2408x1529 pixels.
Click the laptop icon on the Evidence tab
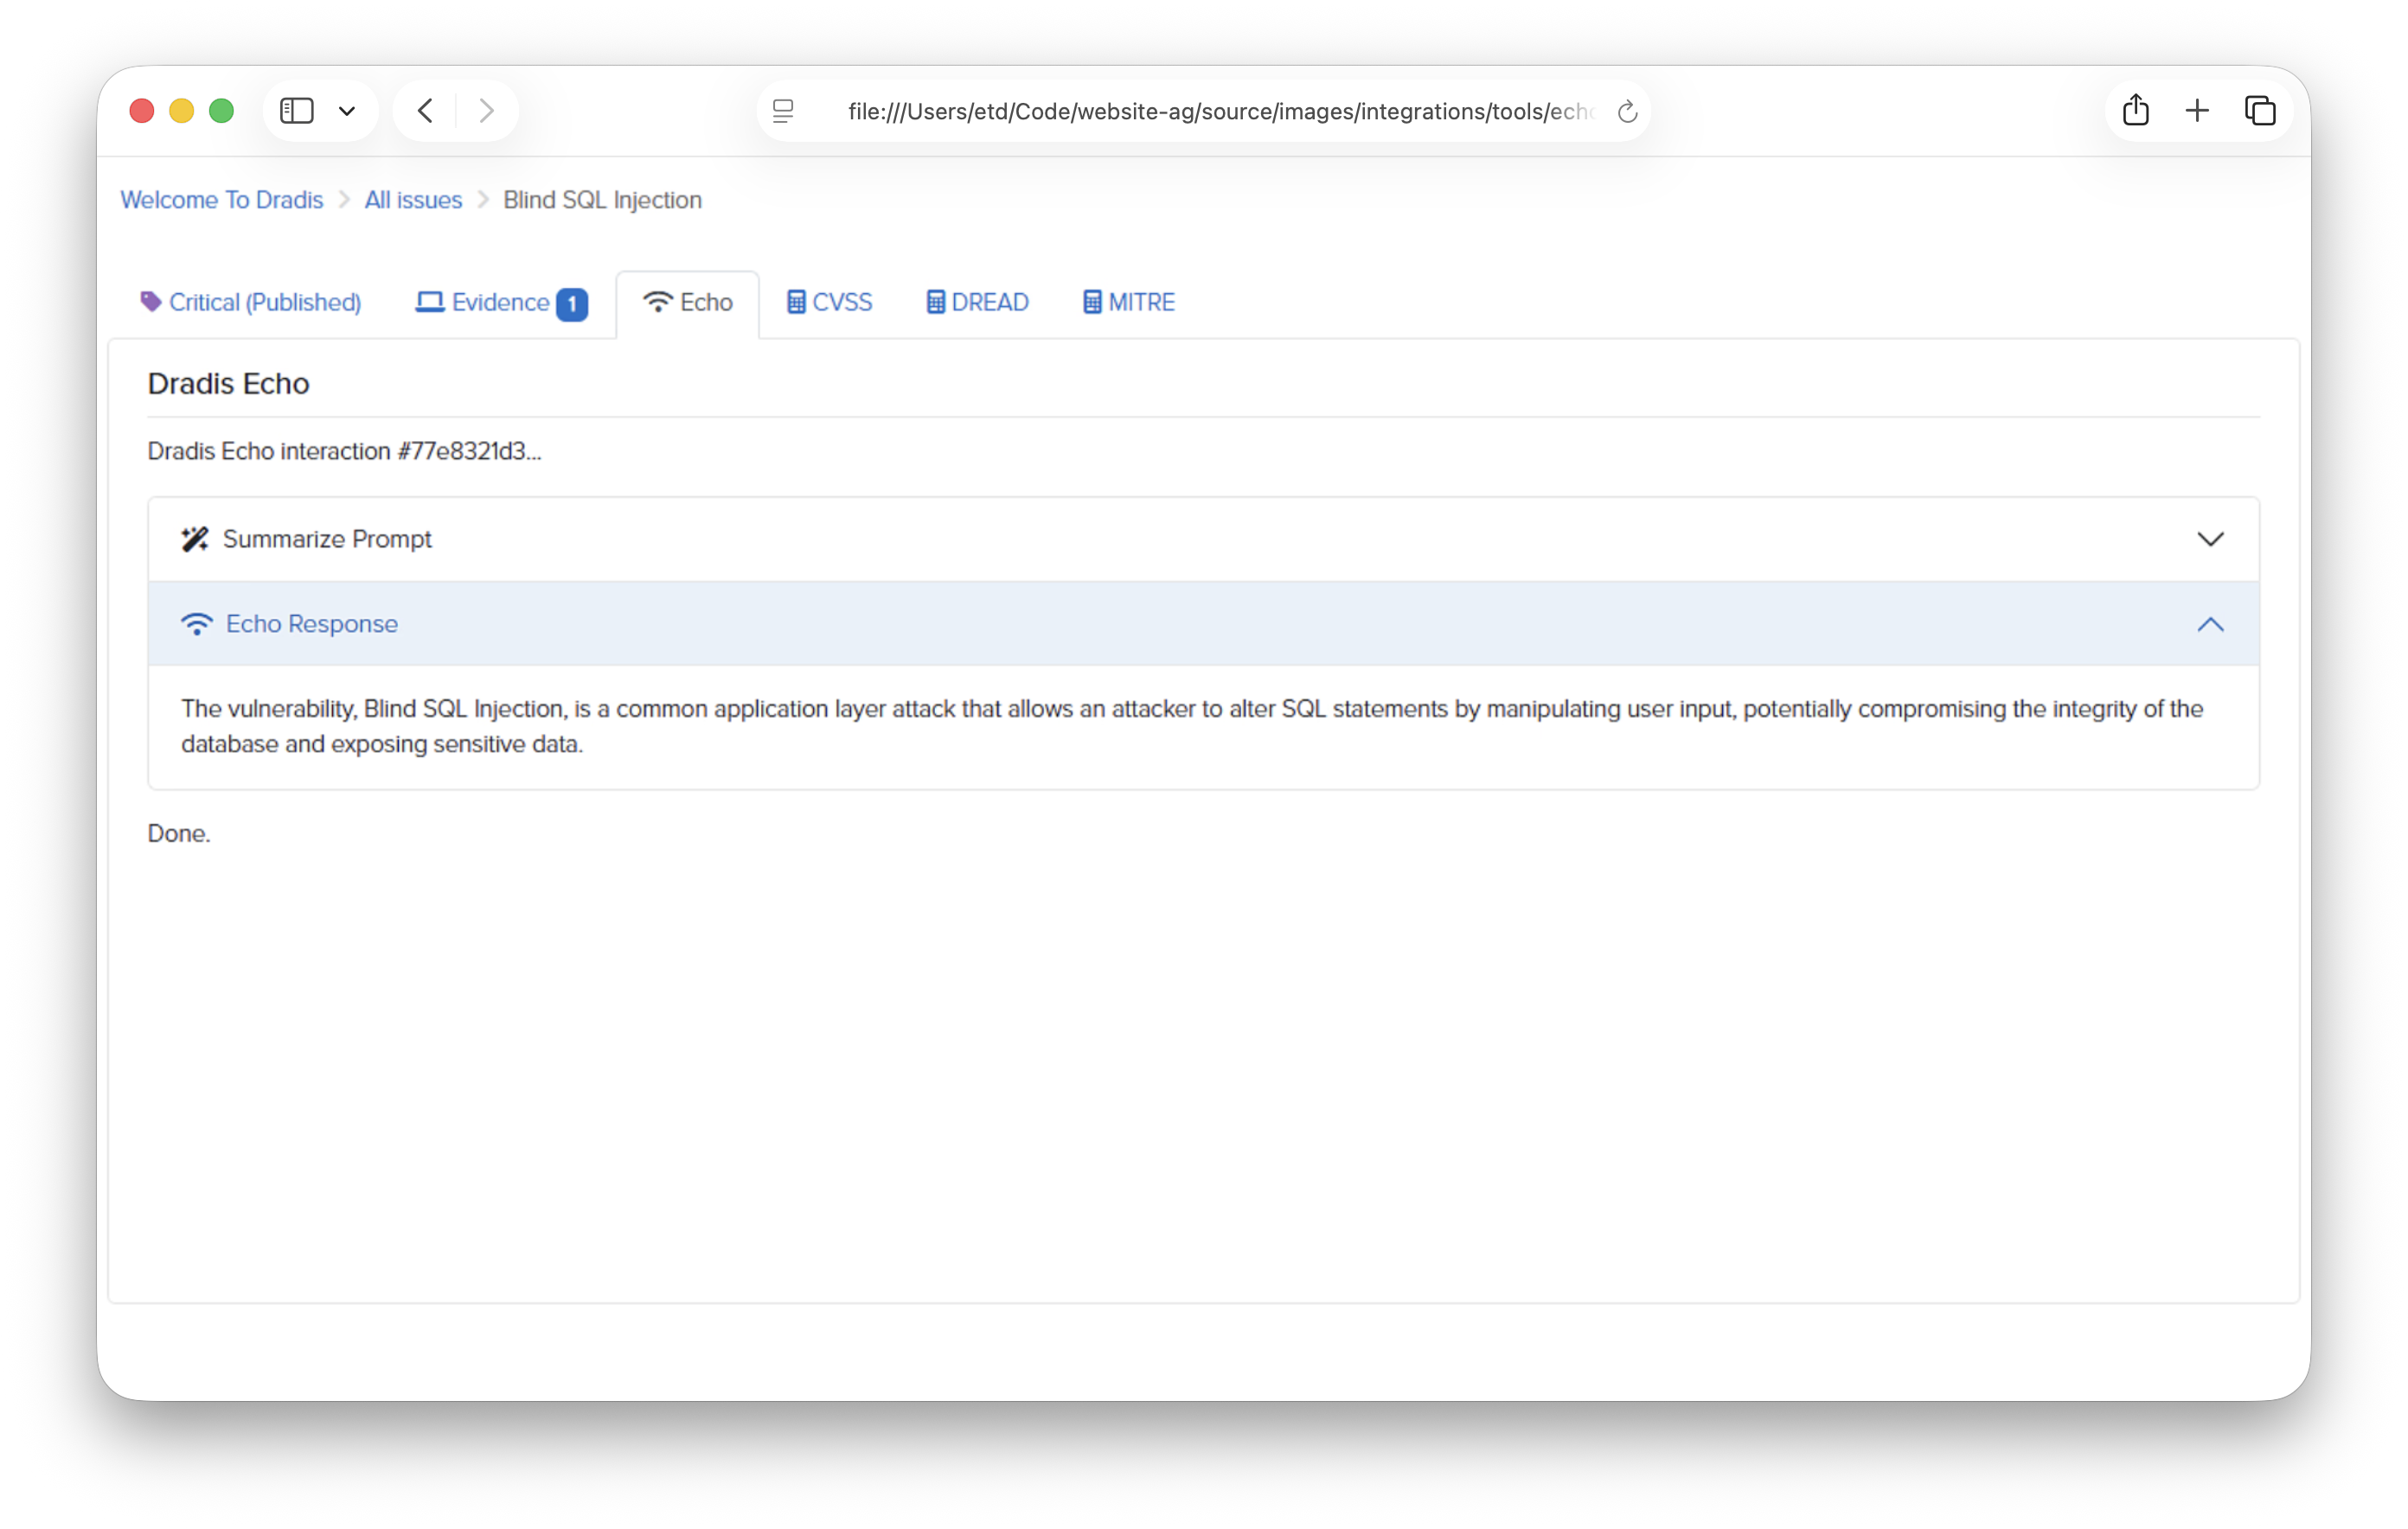430,302
